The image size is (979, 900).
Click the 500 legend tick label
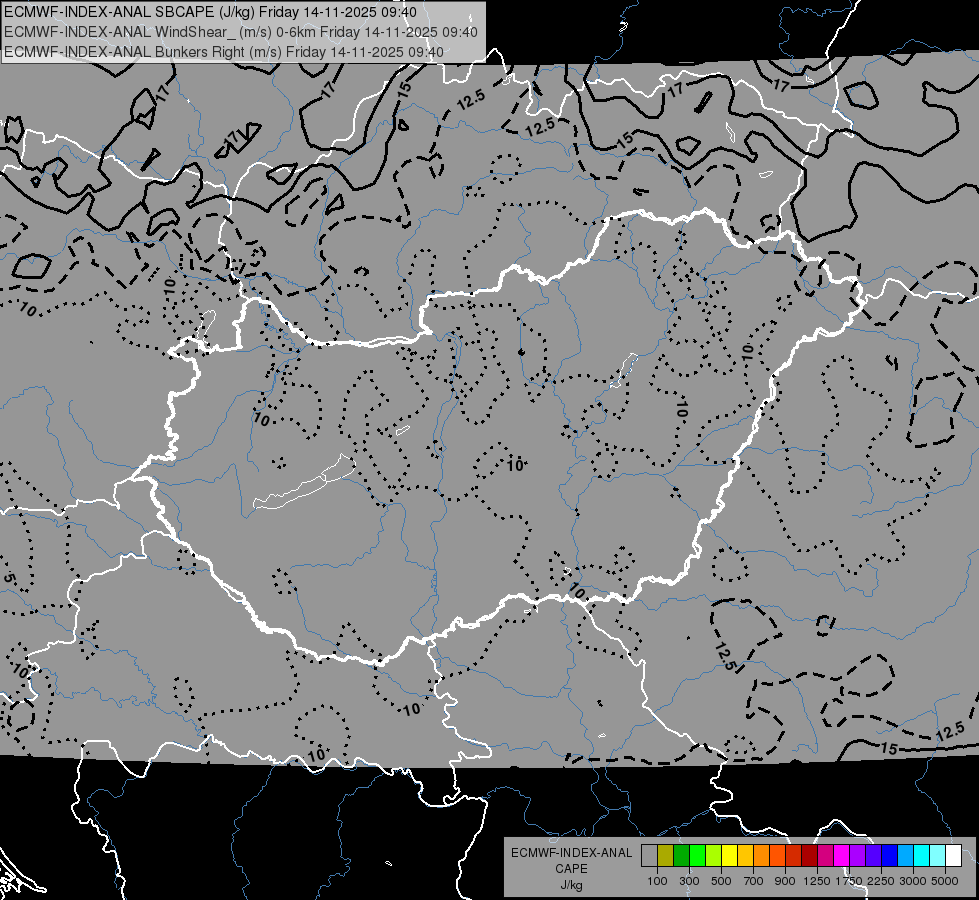pos(721,881)
